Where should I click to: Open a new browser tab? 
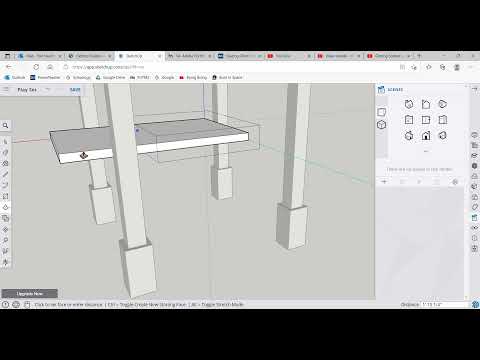point(419,56)
